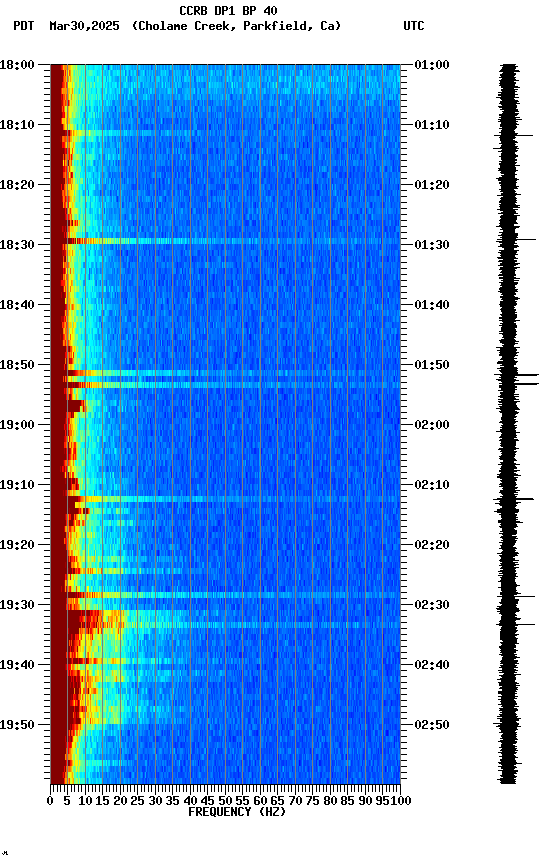Click the 19:50 PDT time label
The width and height of the screenshot is (552, 864).
(17, 725)
